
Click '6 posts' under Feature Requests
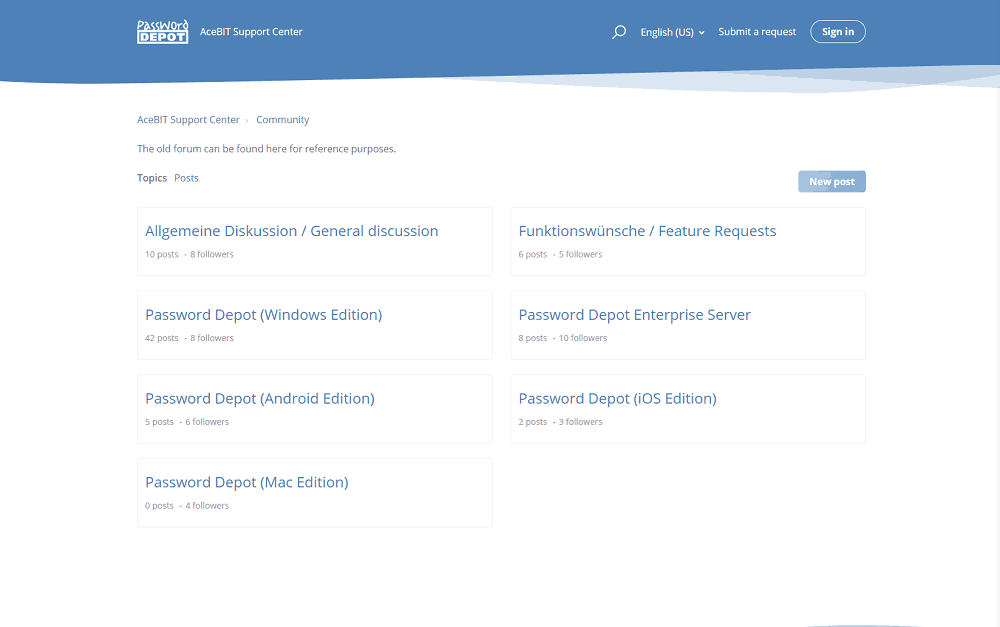[533, 254]
